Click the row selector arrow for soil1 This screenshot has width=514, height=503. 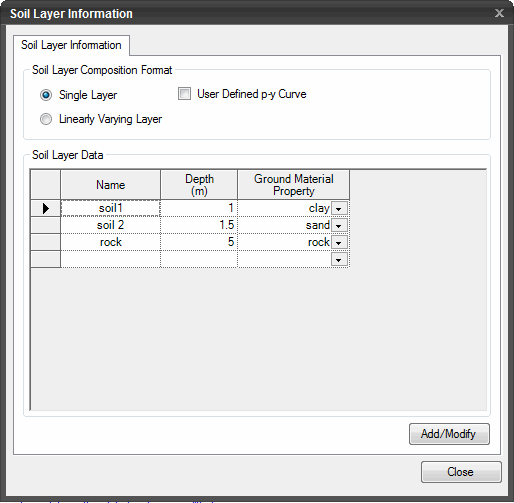[46, 208]
